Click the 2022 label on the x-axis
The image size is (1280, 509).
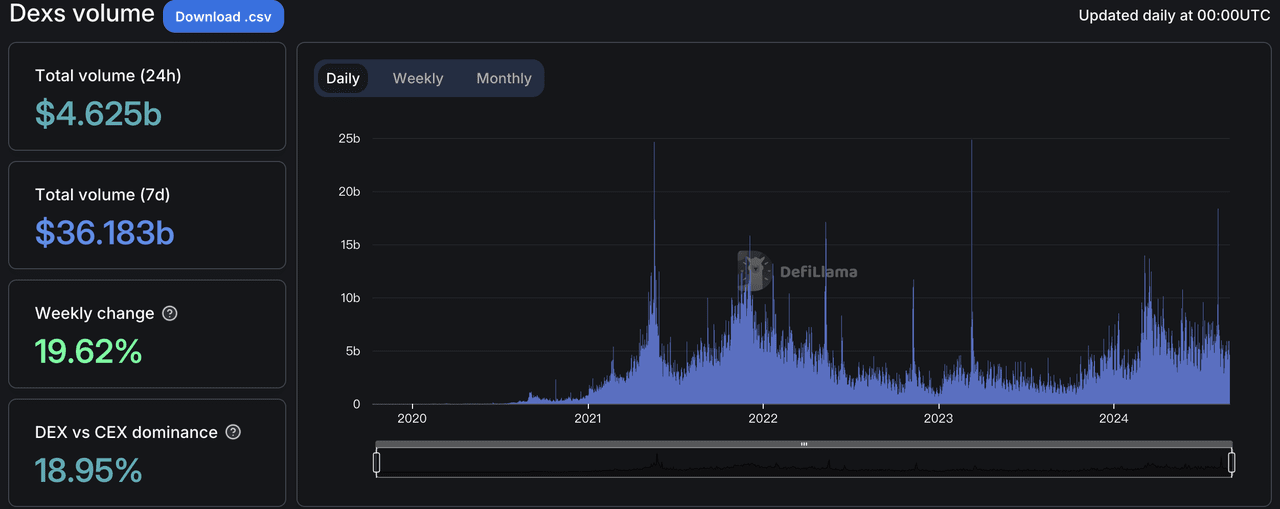tap(763, 419)
